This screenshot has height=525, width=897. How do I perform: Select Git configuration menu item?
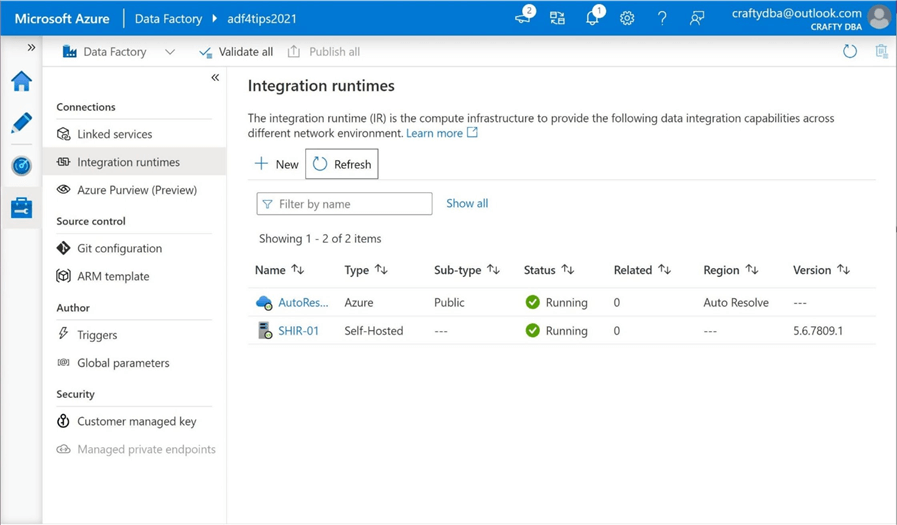119,248
